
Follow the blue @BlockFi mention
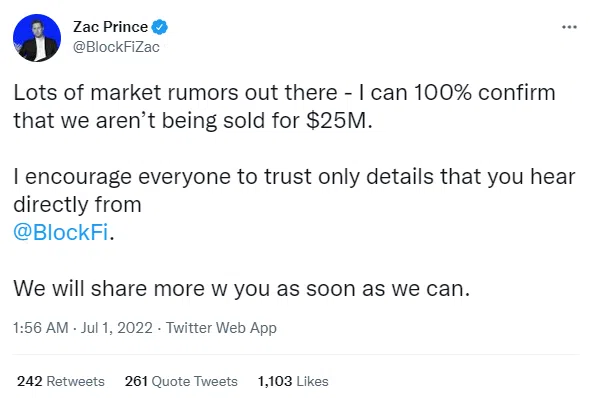coord(61,232)
